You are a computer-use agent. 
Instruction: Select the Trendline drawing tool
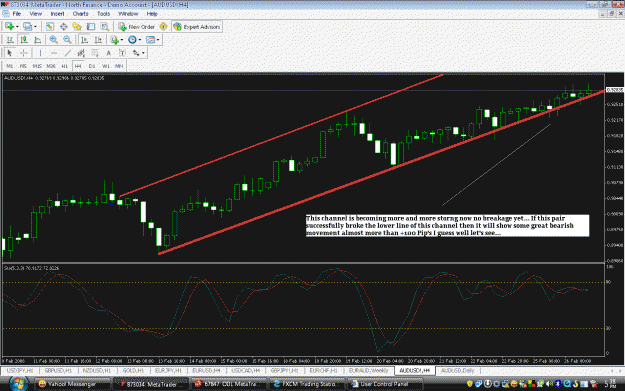coord(68,53)
